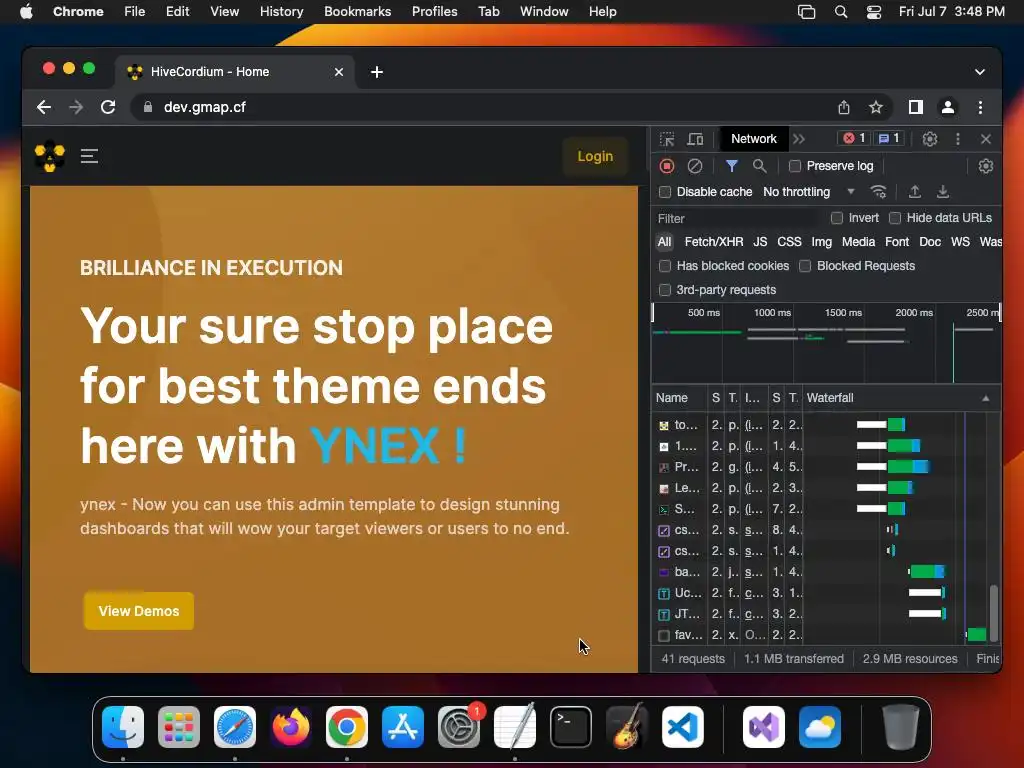1024x768 pixels.
Task: Check the Invert filter checkbox
Action: pyautogui.click(x=837, y=217)
